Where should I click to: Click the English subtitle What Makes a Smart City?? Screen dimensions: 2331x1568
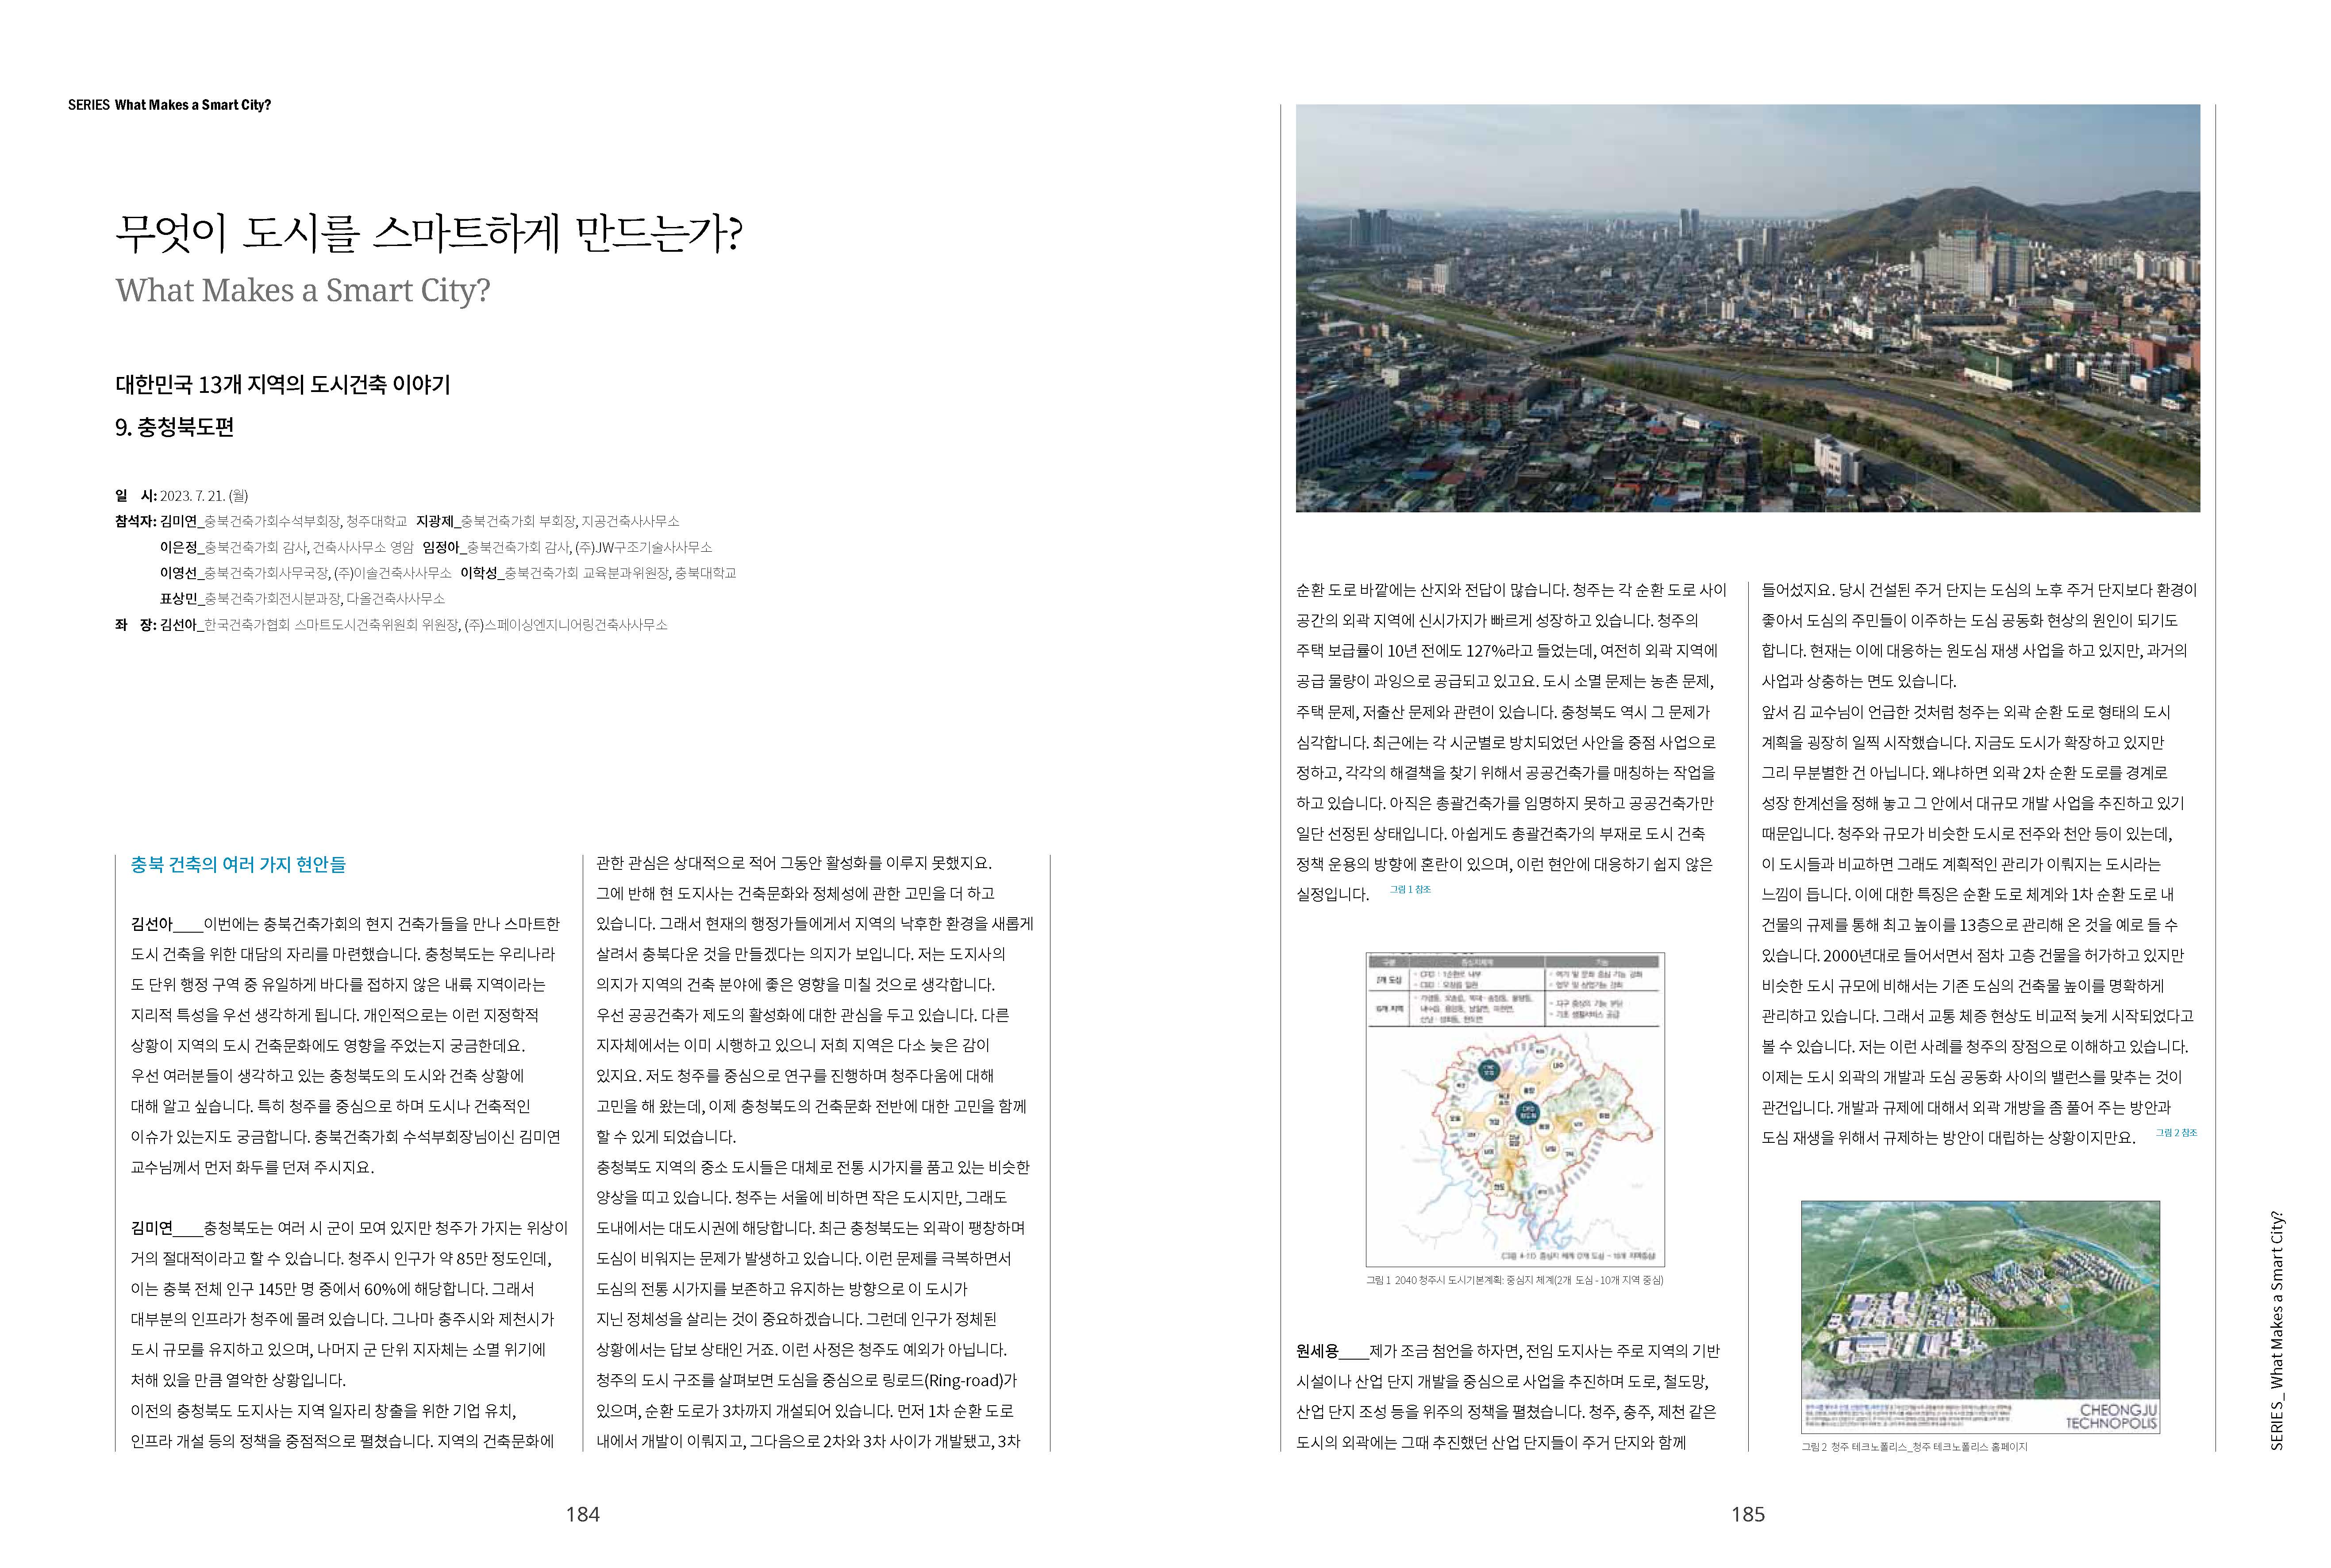tap(303, 290)
